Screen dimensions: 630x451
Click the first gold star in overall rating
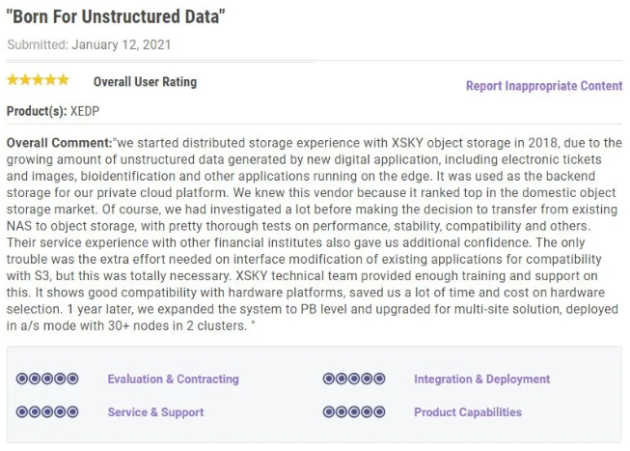13,80
